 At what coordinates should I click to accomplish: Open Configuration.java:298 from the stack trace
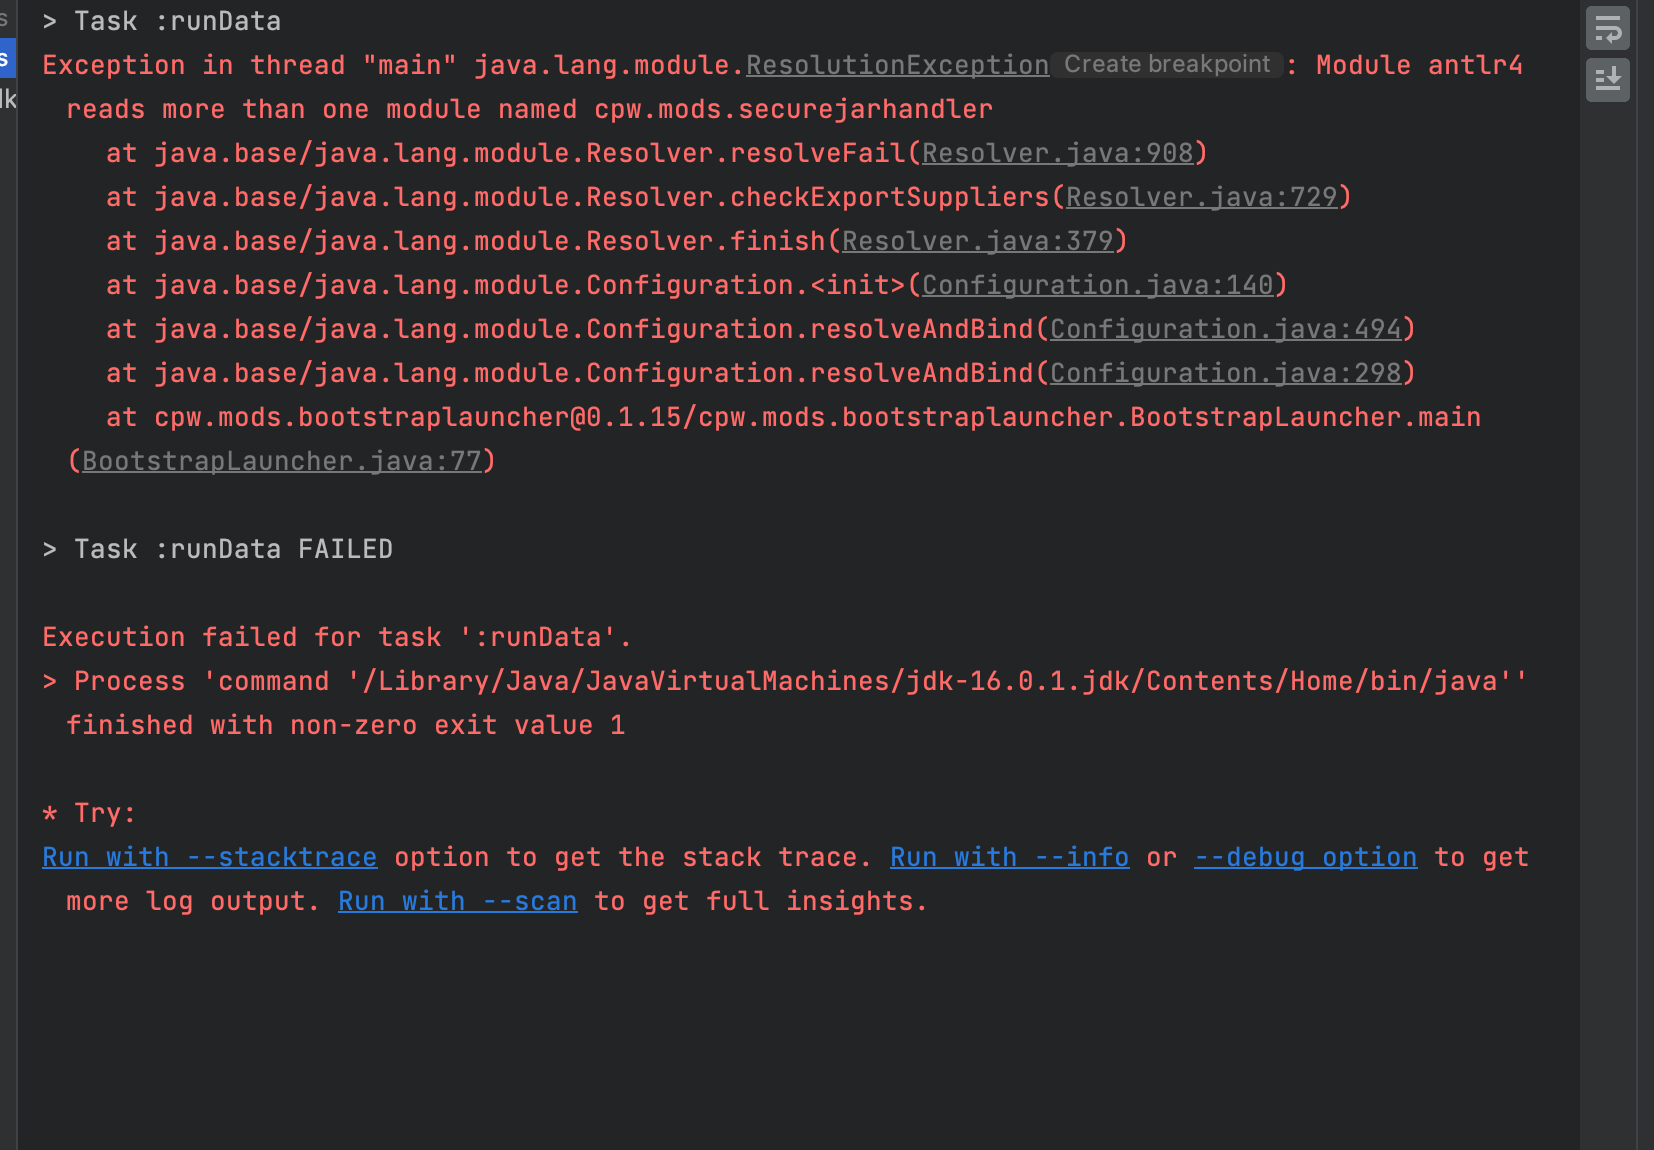tap(1227, 373)
